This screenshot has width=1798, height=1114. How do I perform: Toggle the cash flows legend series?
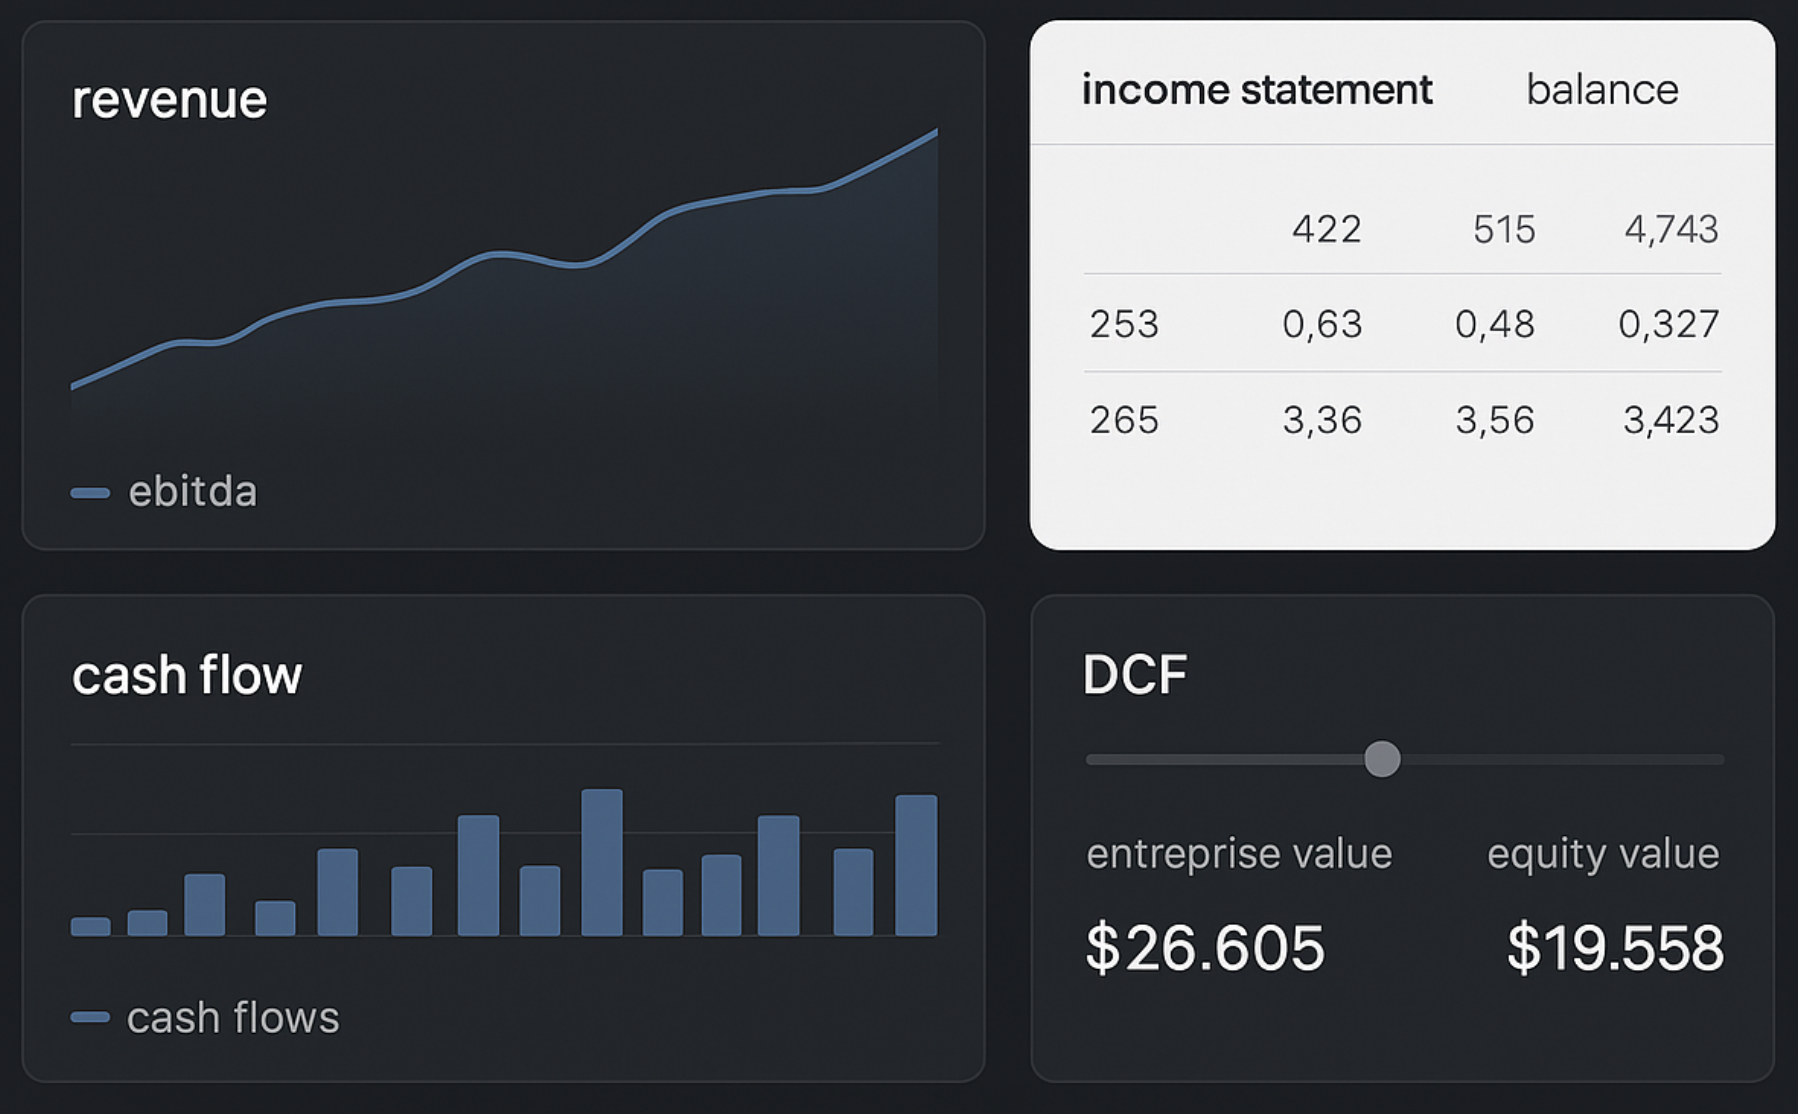point(206,1018)
